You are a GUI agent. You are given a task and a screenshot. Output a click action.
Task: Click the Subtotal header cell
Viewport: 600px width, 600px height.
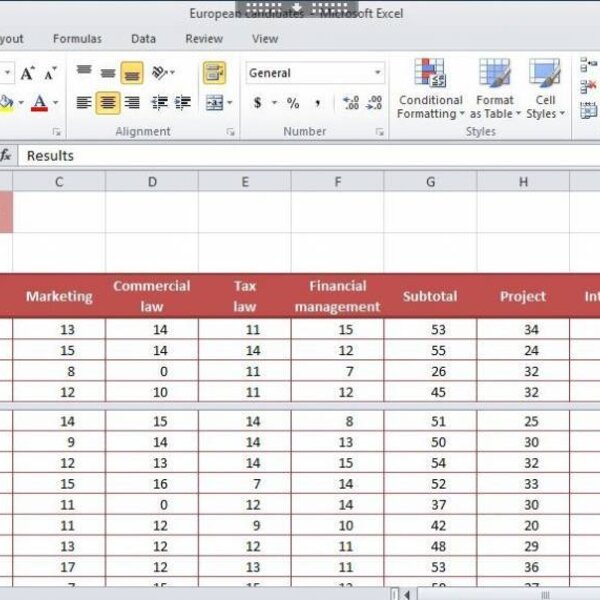[430, 296]
